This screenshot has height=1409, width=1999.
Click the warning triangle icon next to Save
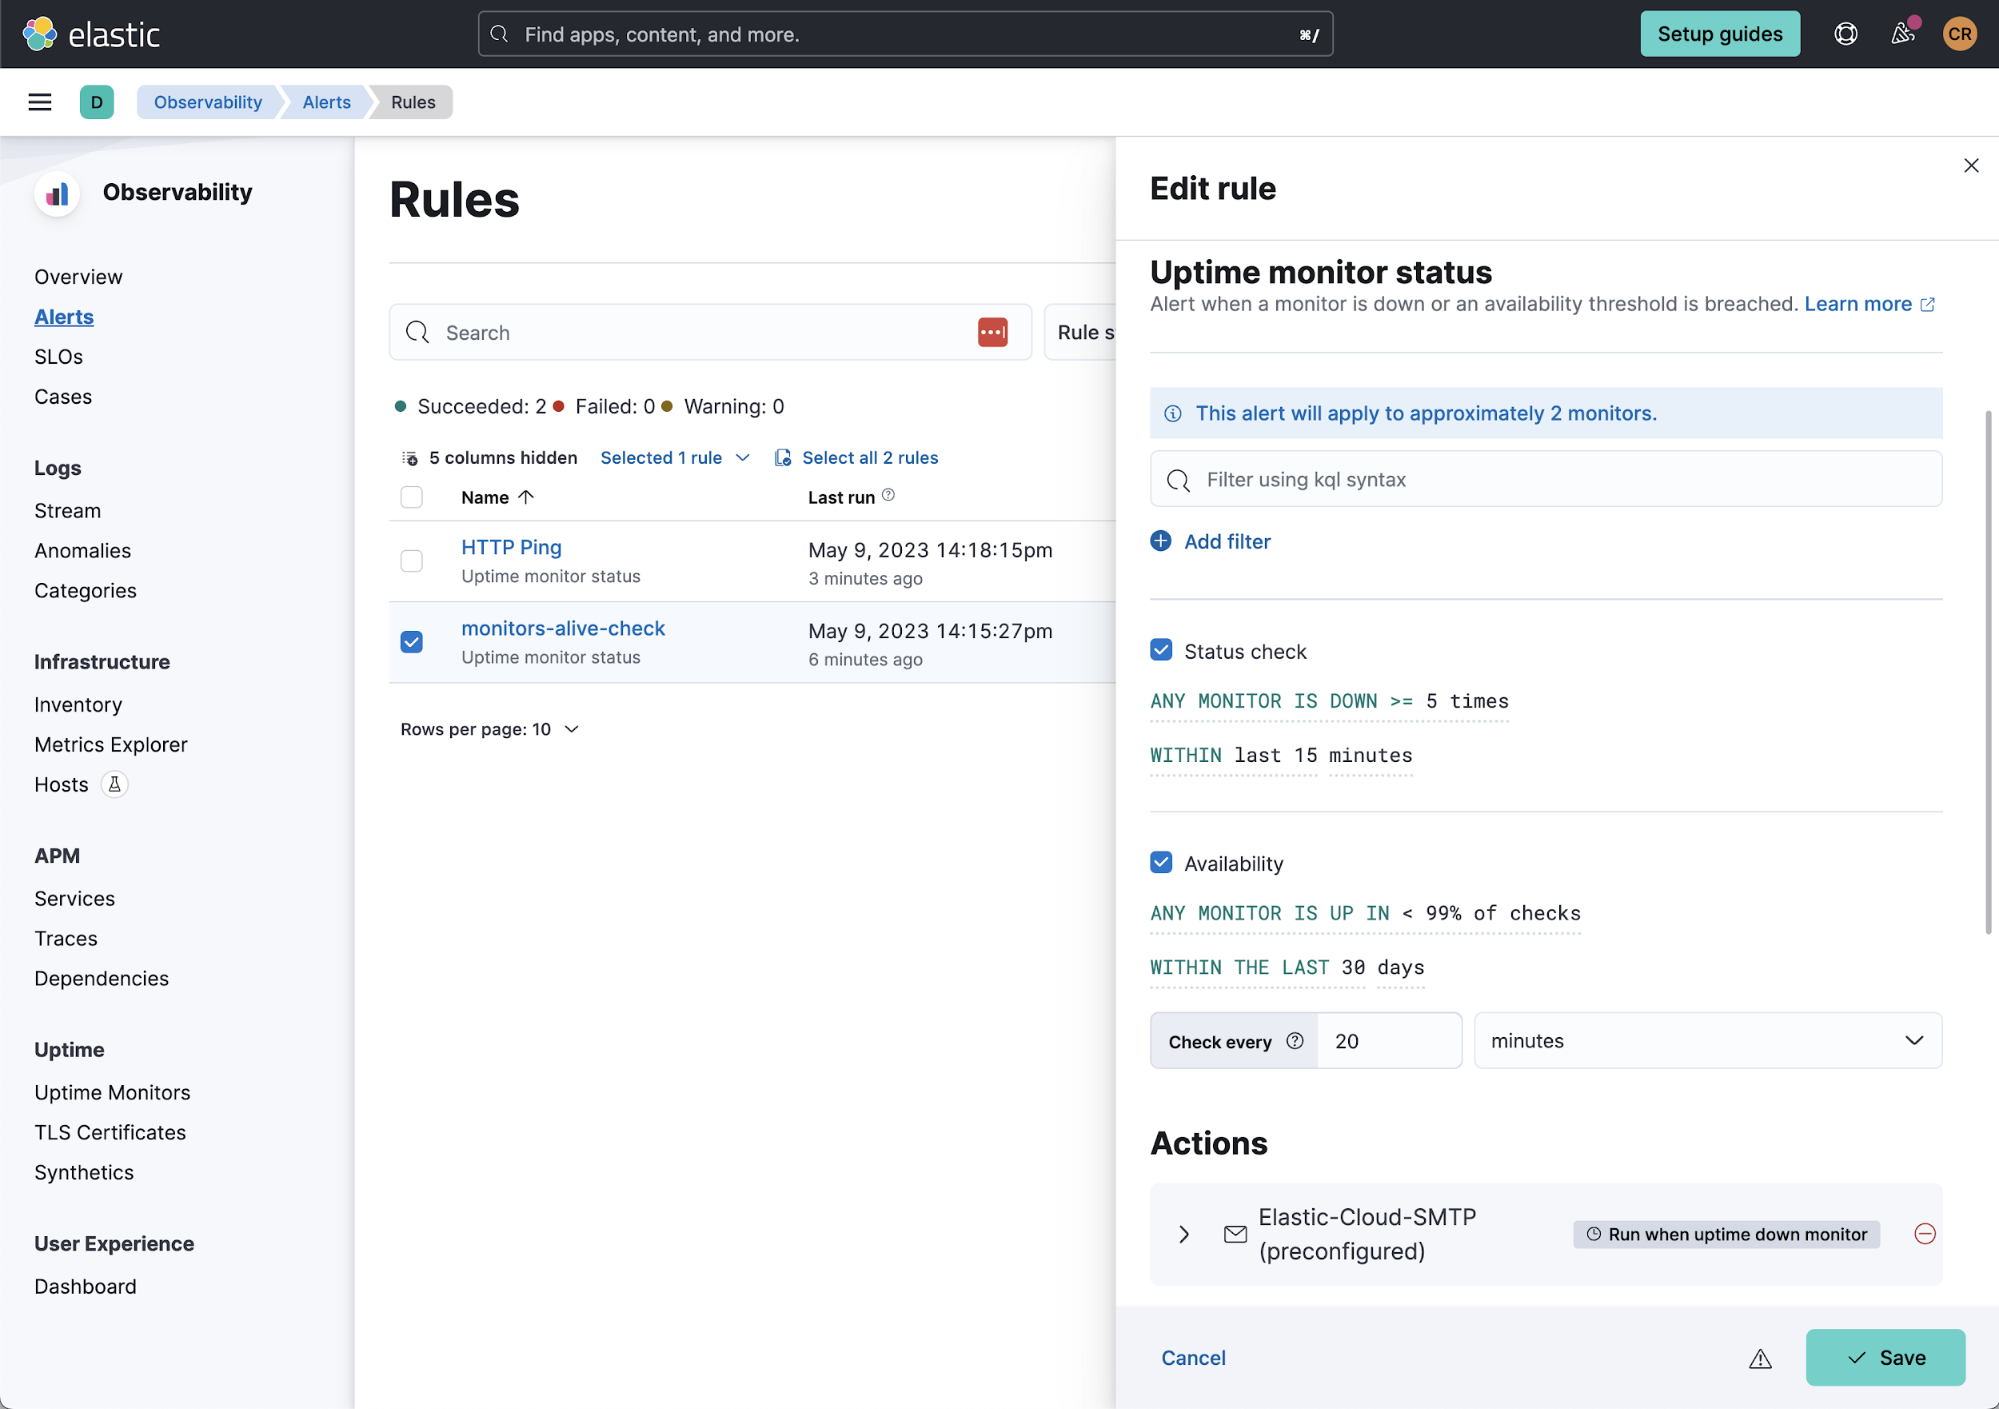click(1758, 1359)
